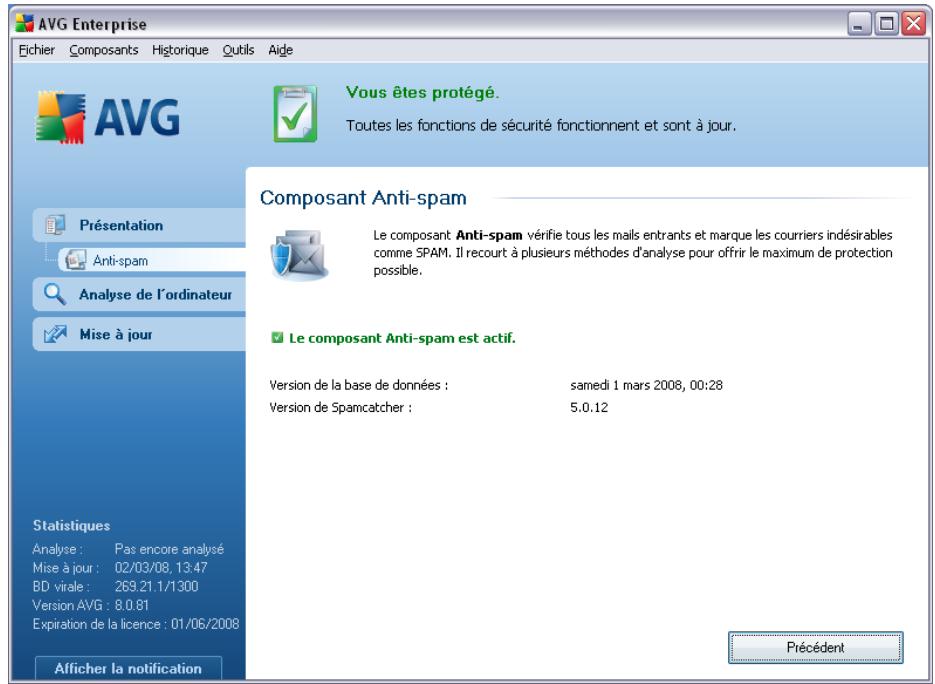
Task: Click 'Le composant Anti-spam est actif.' text
Action: point(402,338)
